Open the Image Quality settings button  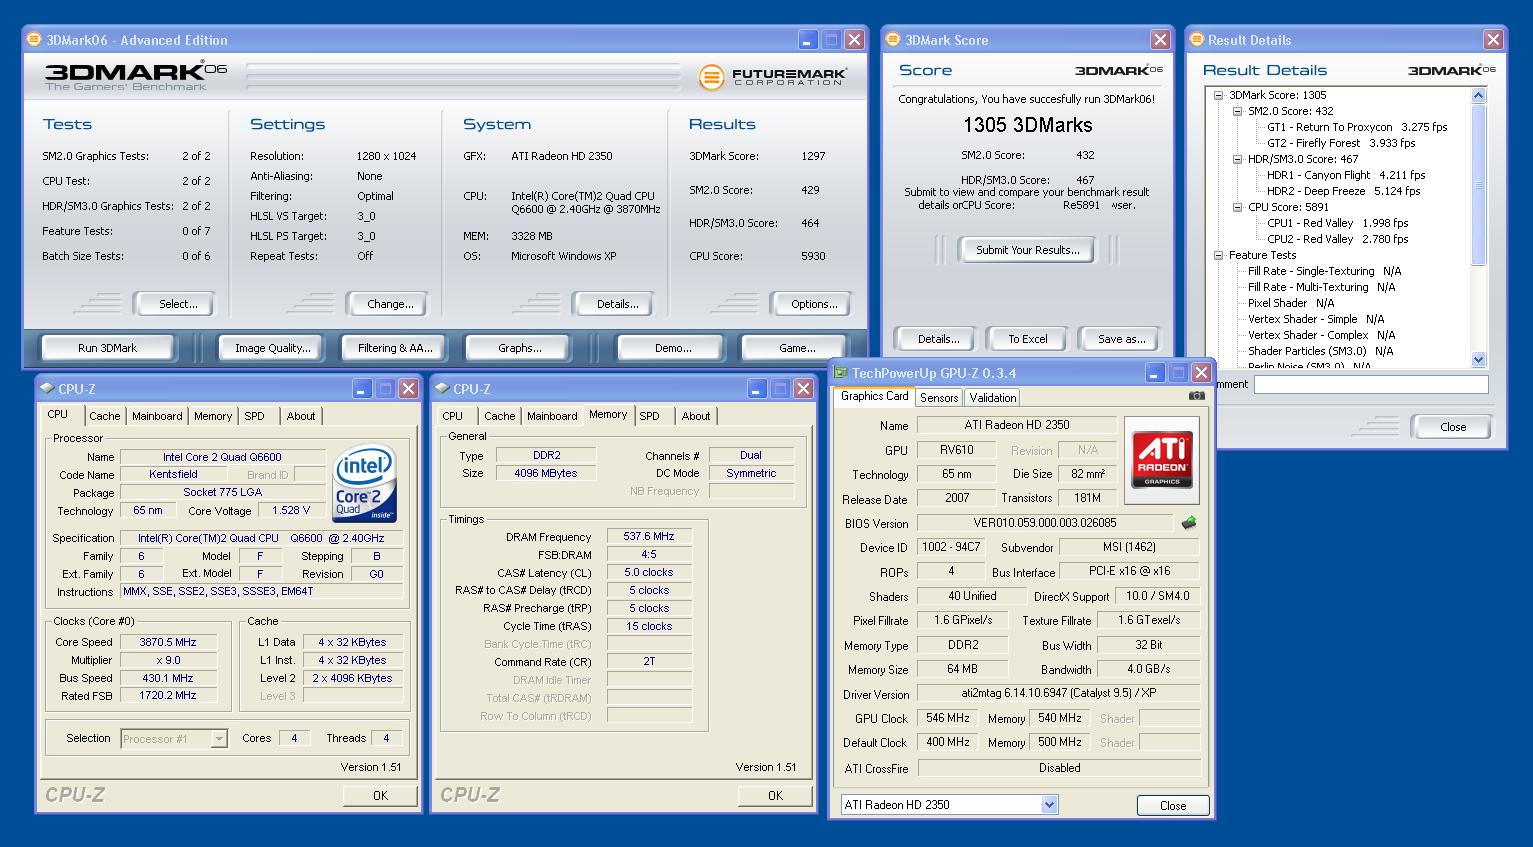coord(272,348)
